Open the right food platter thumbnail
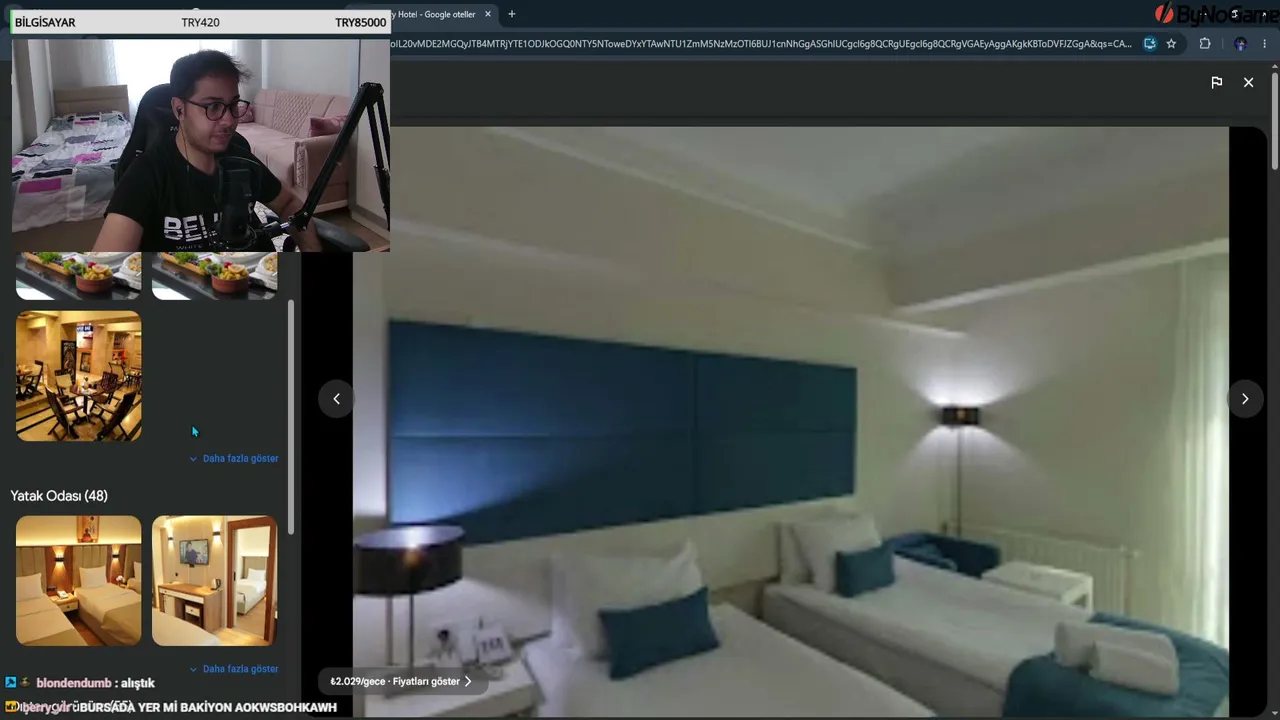 click(214, 275)
